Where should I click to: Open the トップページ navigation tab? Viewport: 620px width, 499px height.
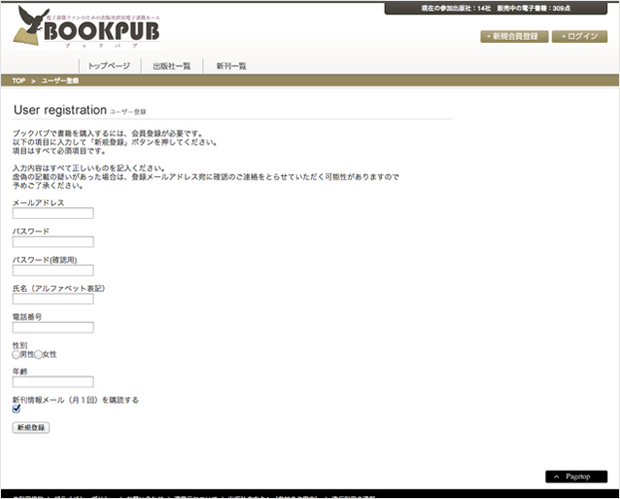(108, 65)
